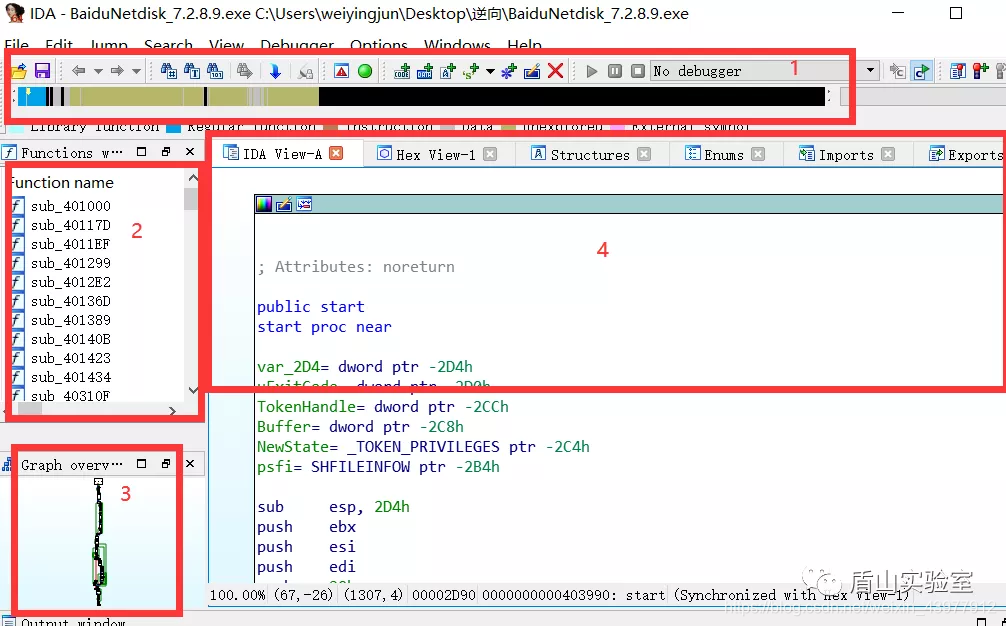Open the File menu
Viewport: 1006px width, 626px height.
click(17, 45)
